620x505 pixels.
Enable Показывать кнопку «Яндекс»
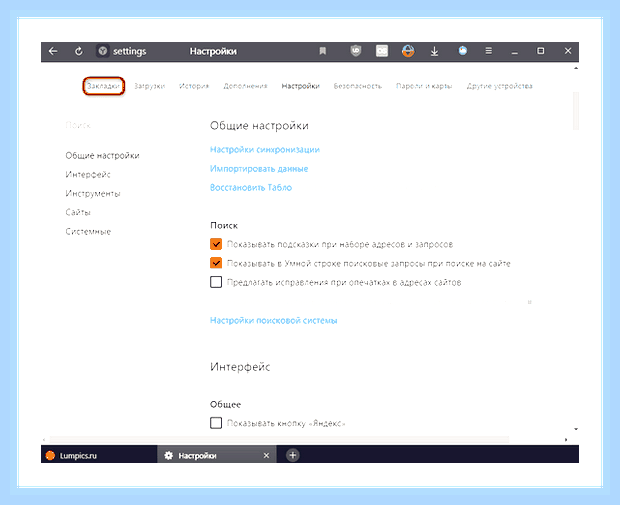tap(216, 423)
